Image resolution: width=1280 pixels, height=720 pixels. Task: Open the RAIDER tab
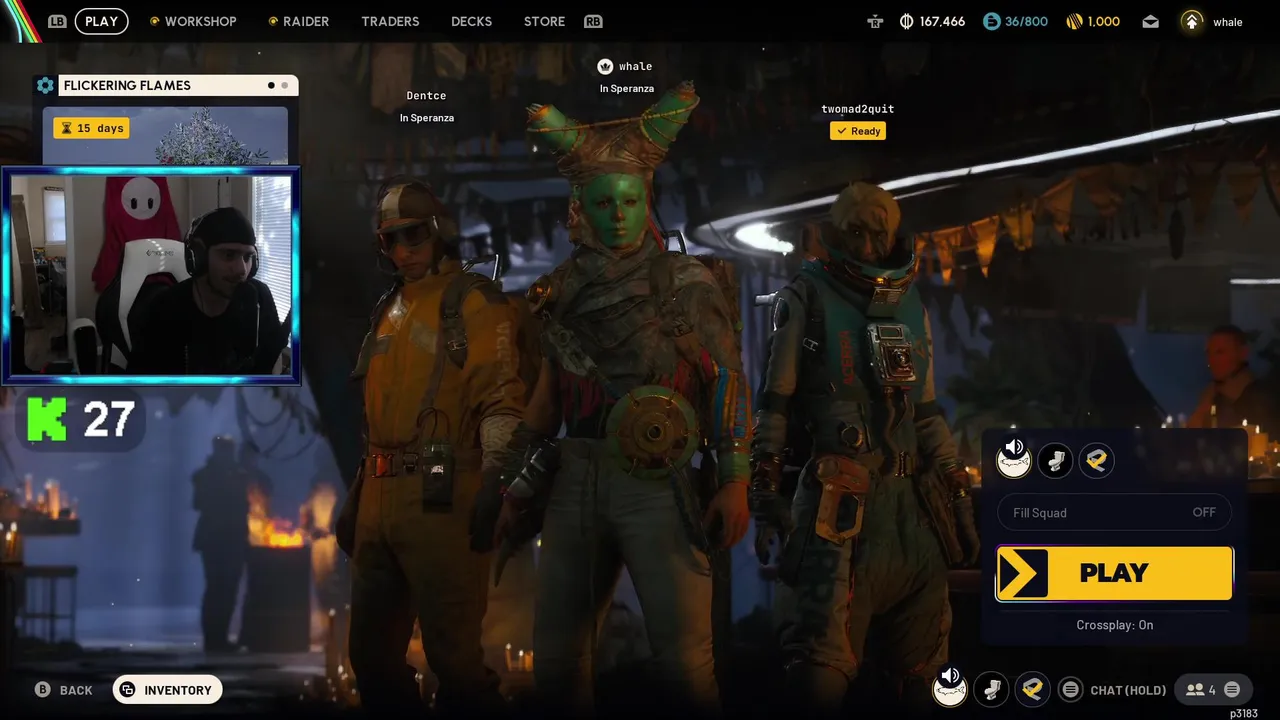[x=305, y=21]
